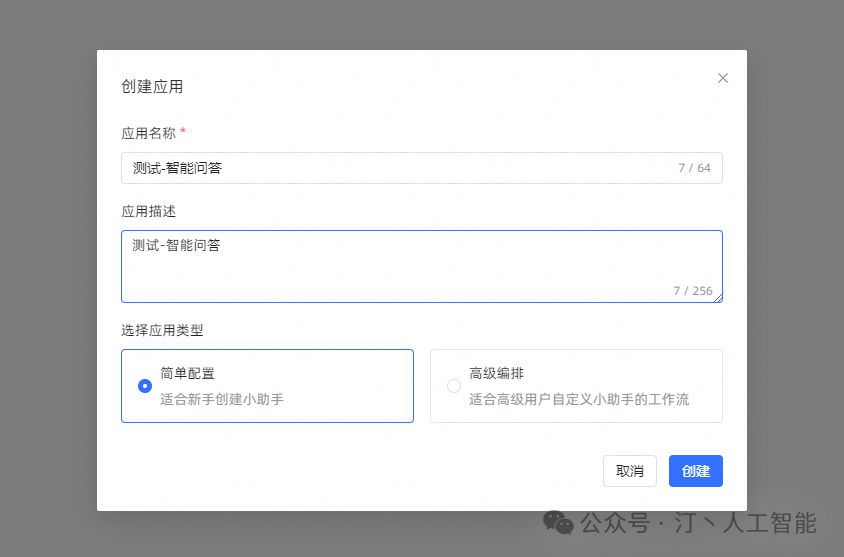This screenshot has width=844, height=557.
Task: Click the 应用名称 input field
Action: [x=400, y=168]
